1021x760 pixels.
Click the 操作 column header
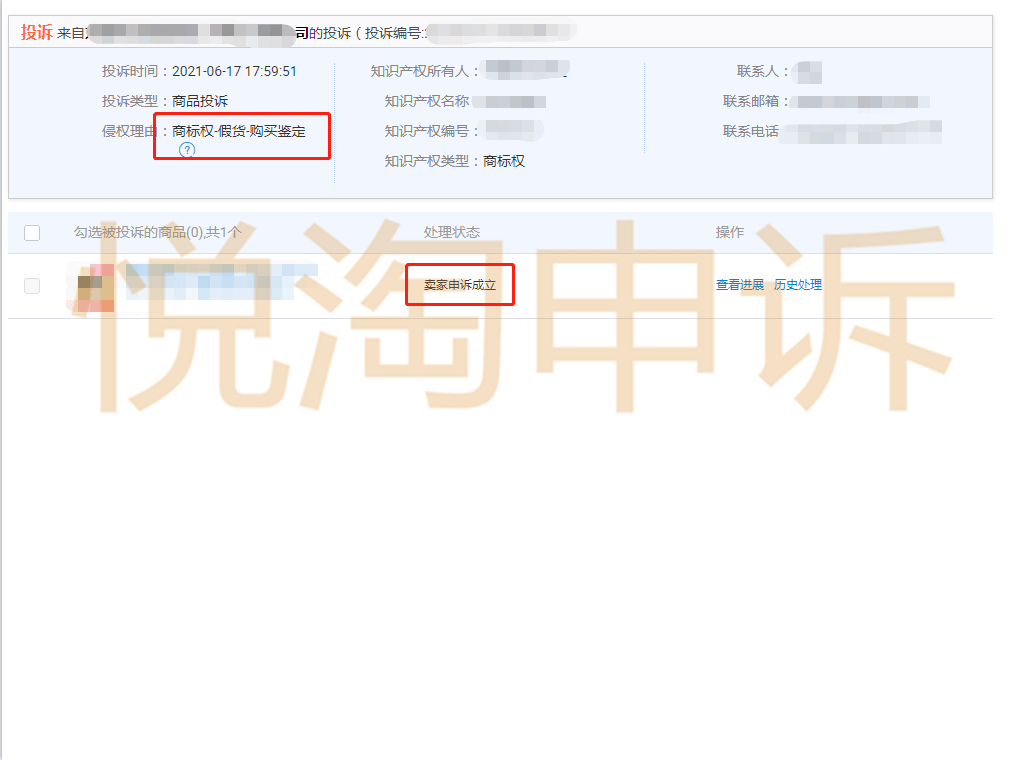pos(731,232)
